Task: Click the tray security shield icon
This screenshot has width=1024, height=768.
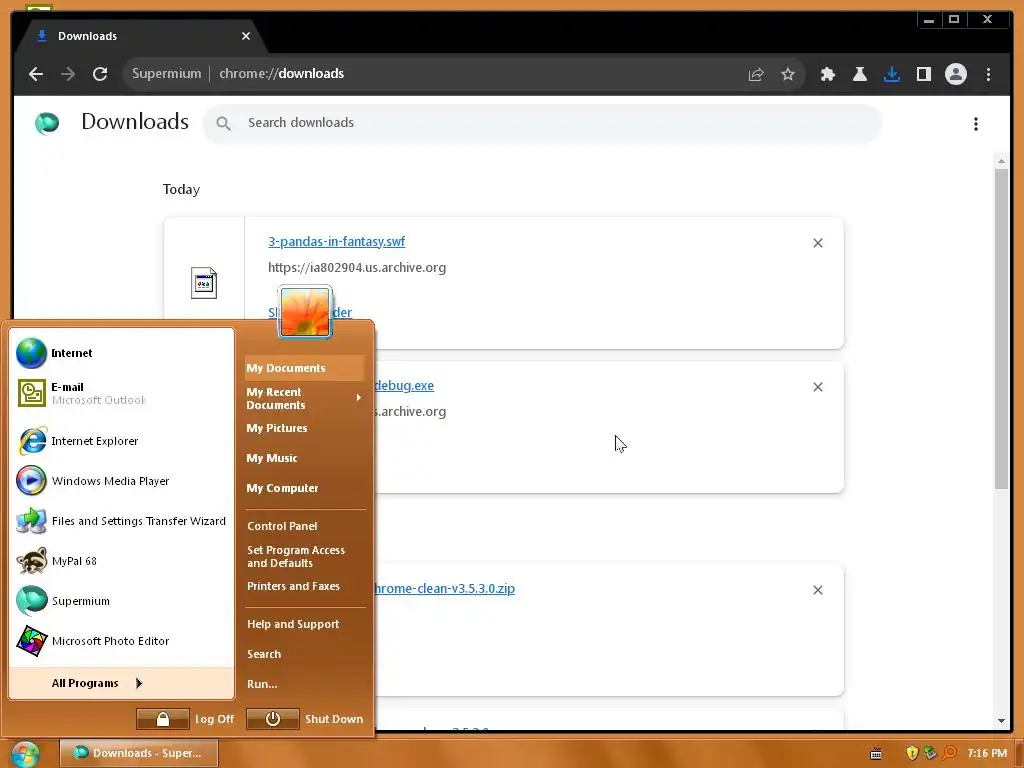Action: click(x=912, y=753)
